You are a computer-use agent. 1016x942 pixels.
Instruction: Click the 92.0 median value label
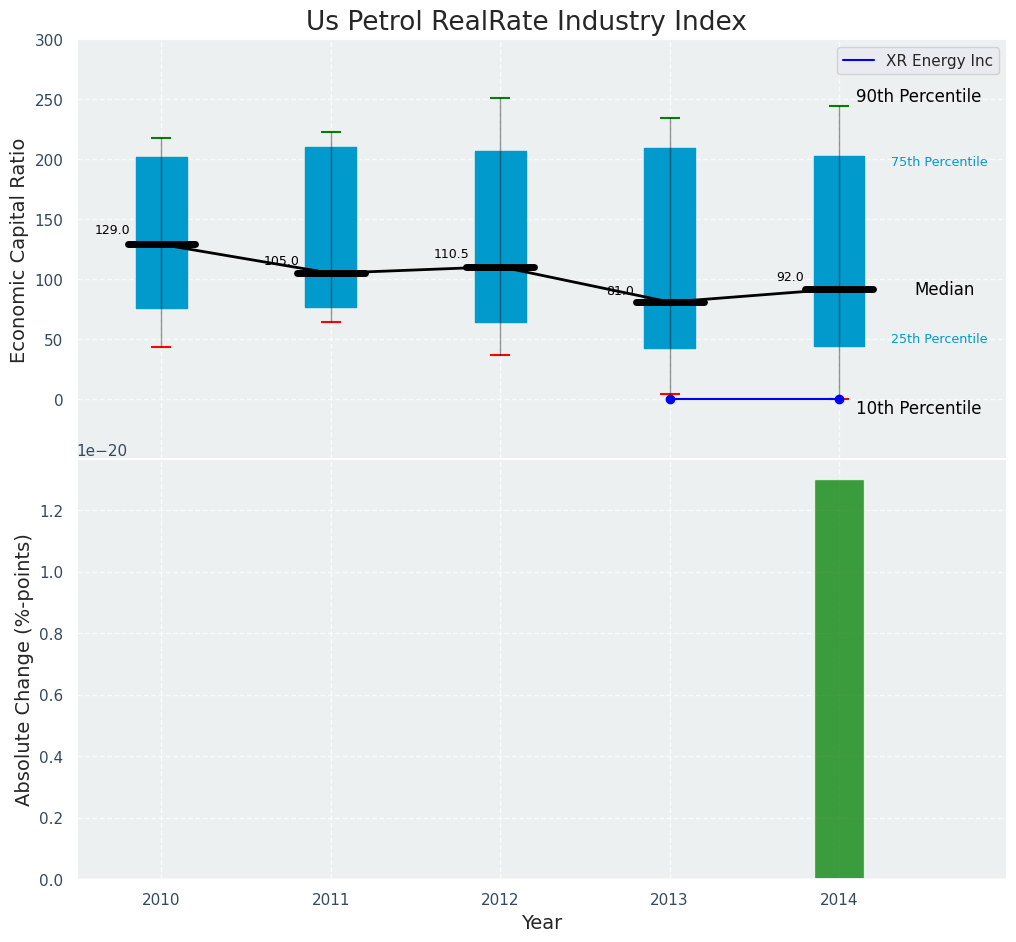coord(790,277)
